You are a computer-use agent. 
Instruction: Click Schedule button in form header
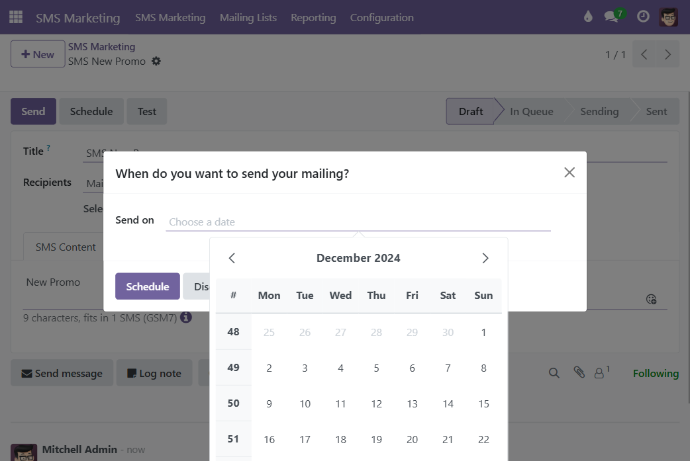click(x=92, y=111)
